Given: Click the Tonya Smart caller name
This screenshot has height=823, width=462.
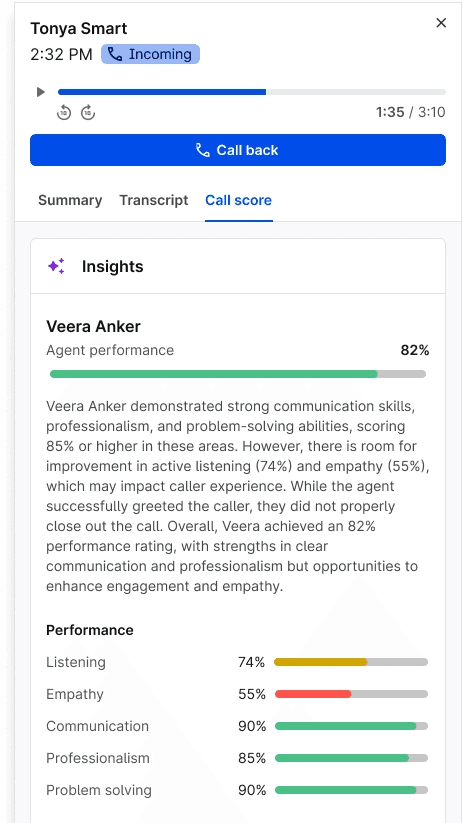Looking at the screenshot, I should tap(78, 28).
